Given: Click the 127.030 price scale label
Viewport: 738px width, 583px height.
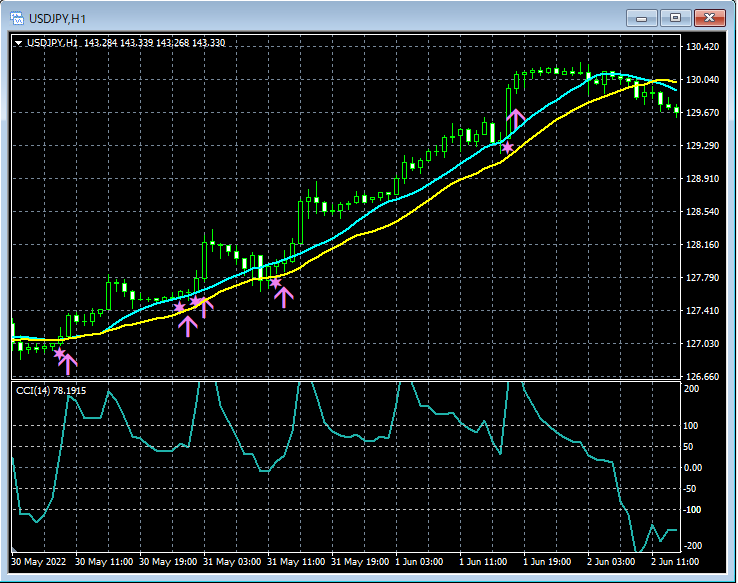Looking at the screenshot, I should point(703,343).
